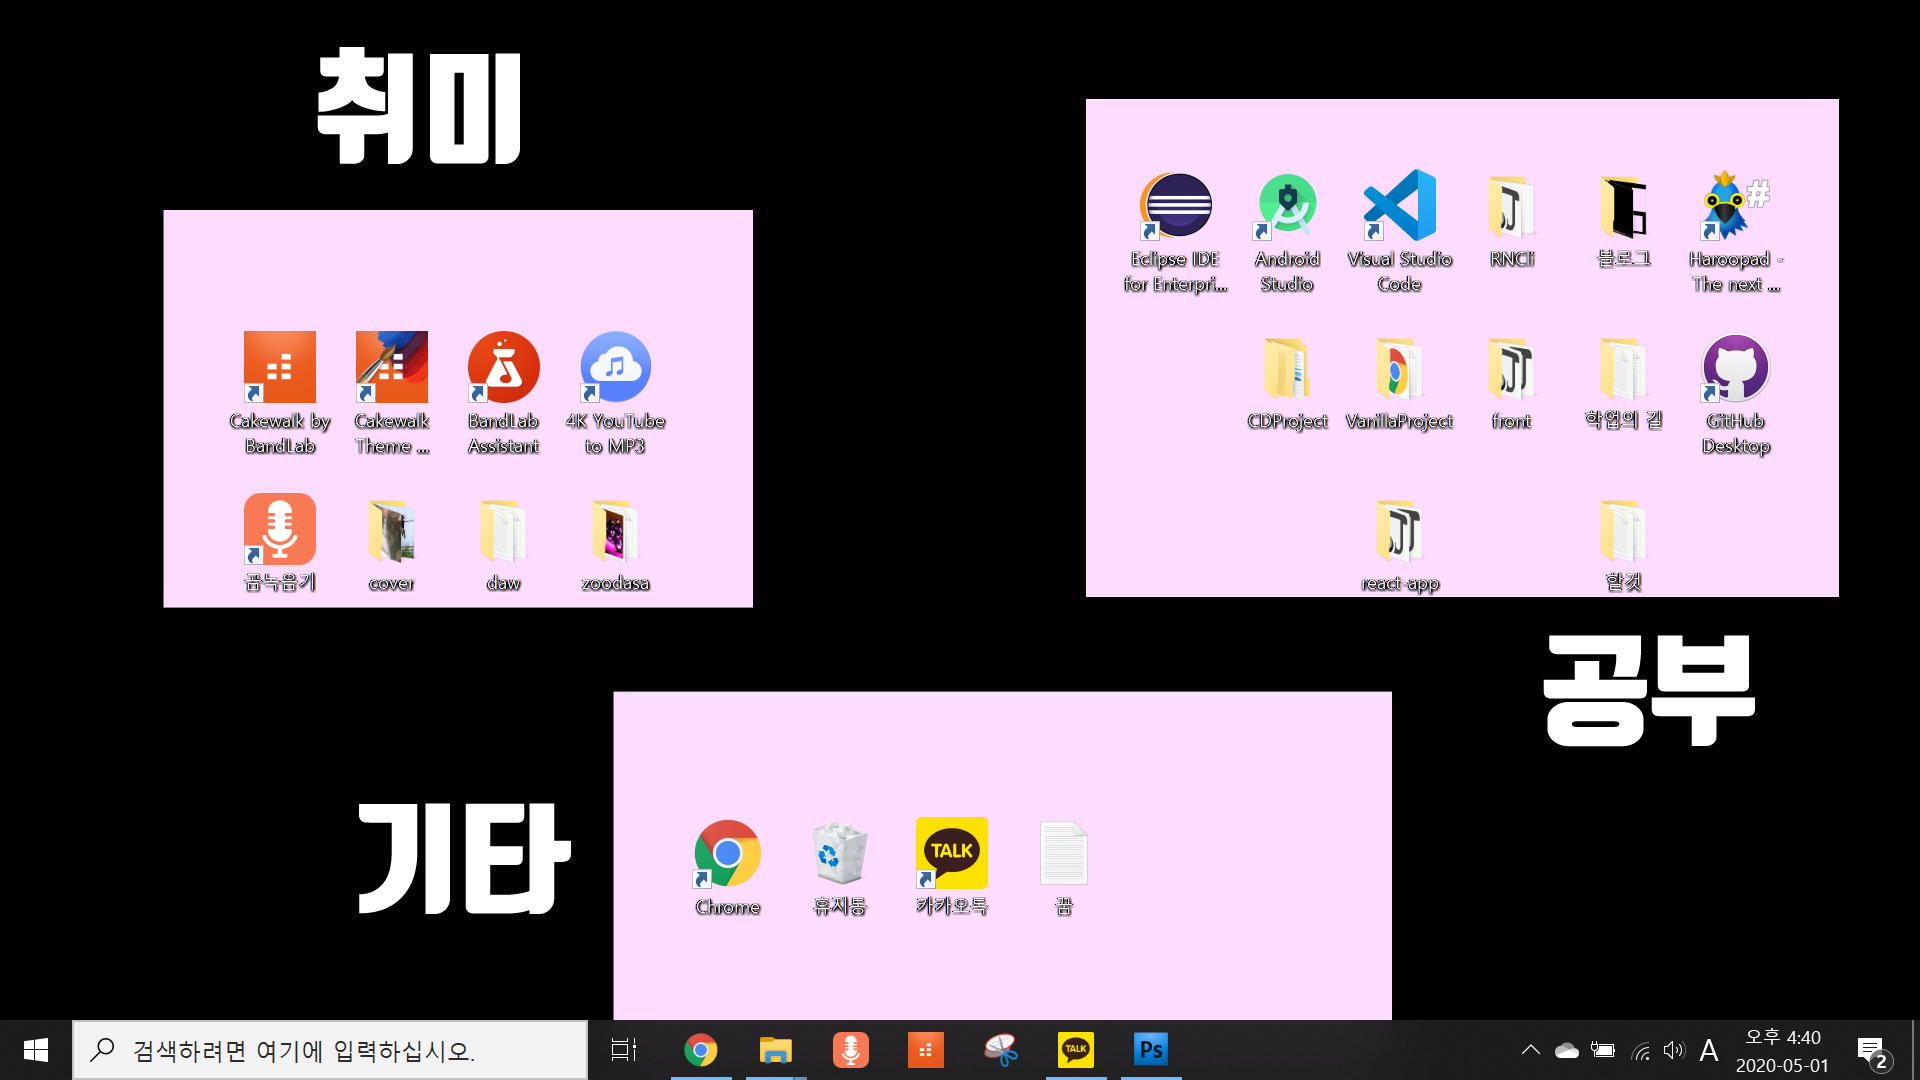Click the Recycle Bin desktop icon

click(x=839, y=854)
